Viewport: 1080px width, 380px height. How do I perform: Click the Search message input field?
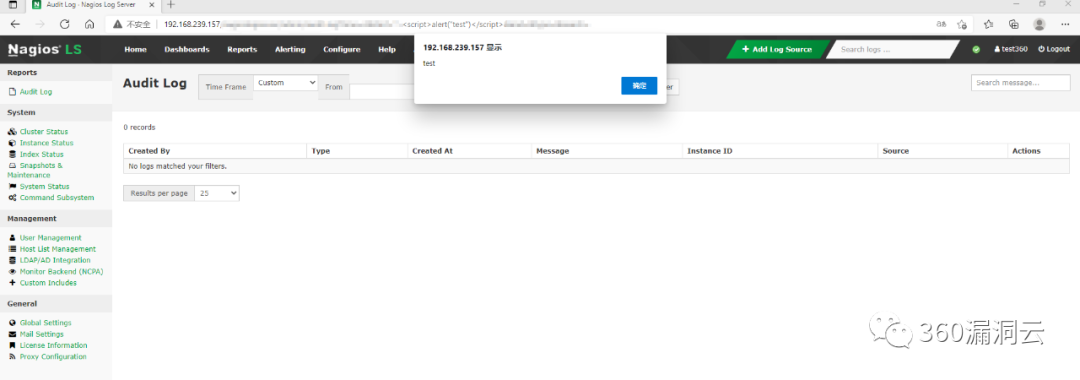point(1021,83)
